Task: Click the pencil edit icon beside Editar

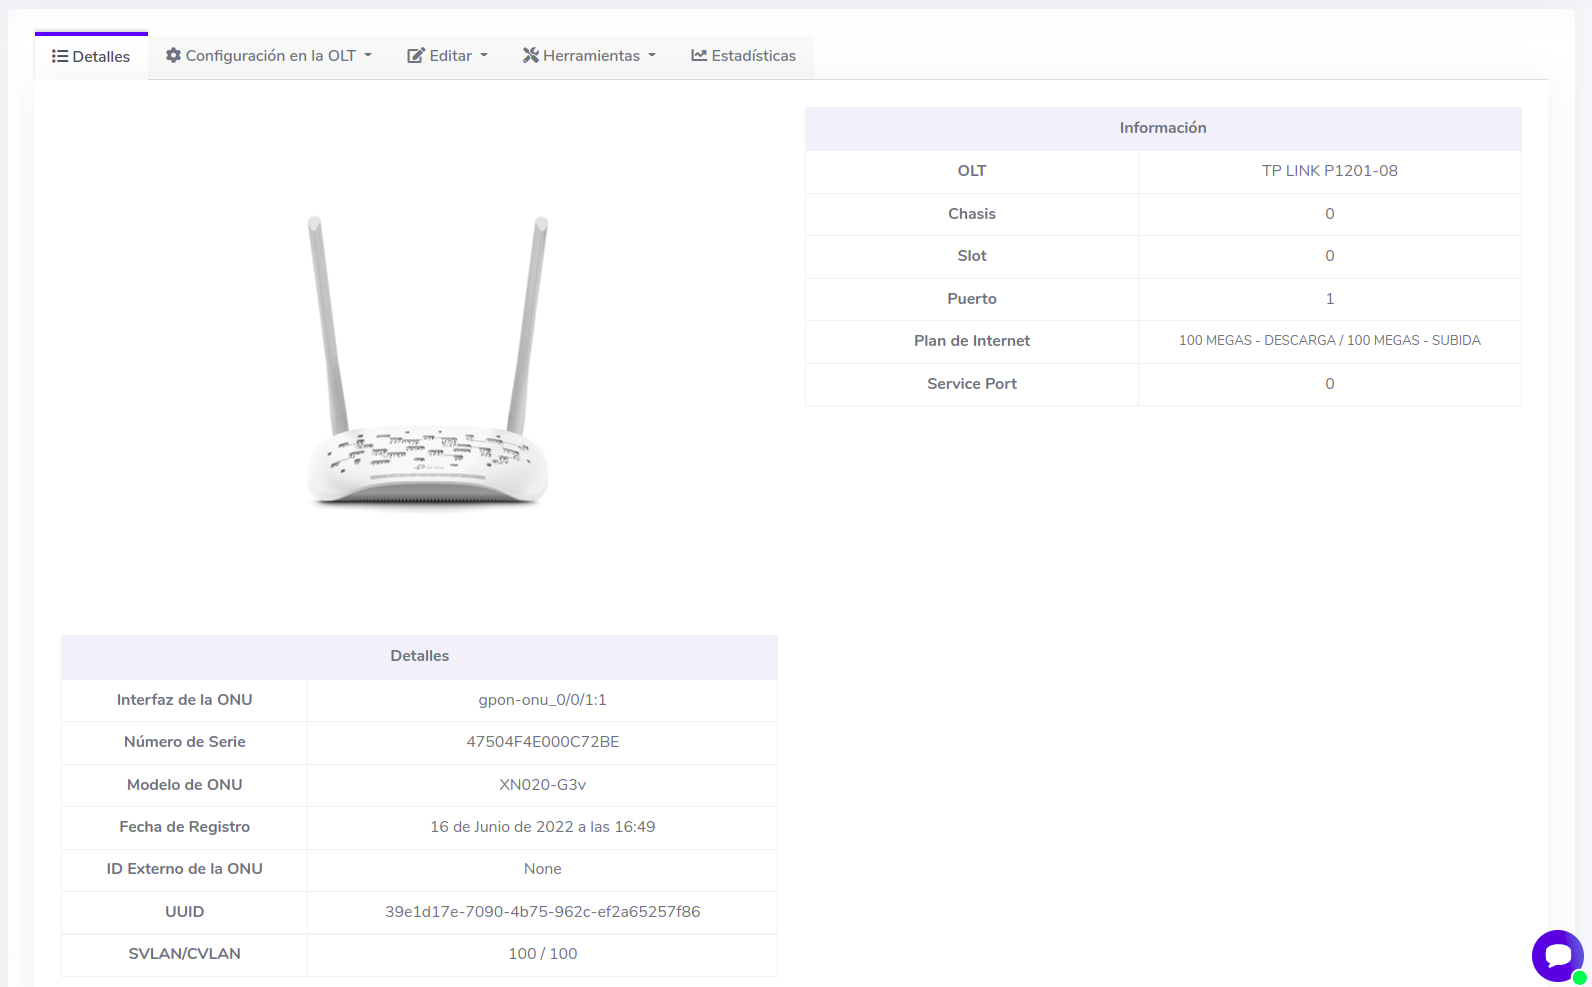Action: point(415,56)
